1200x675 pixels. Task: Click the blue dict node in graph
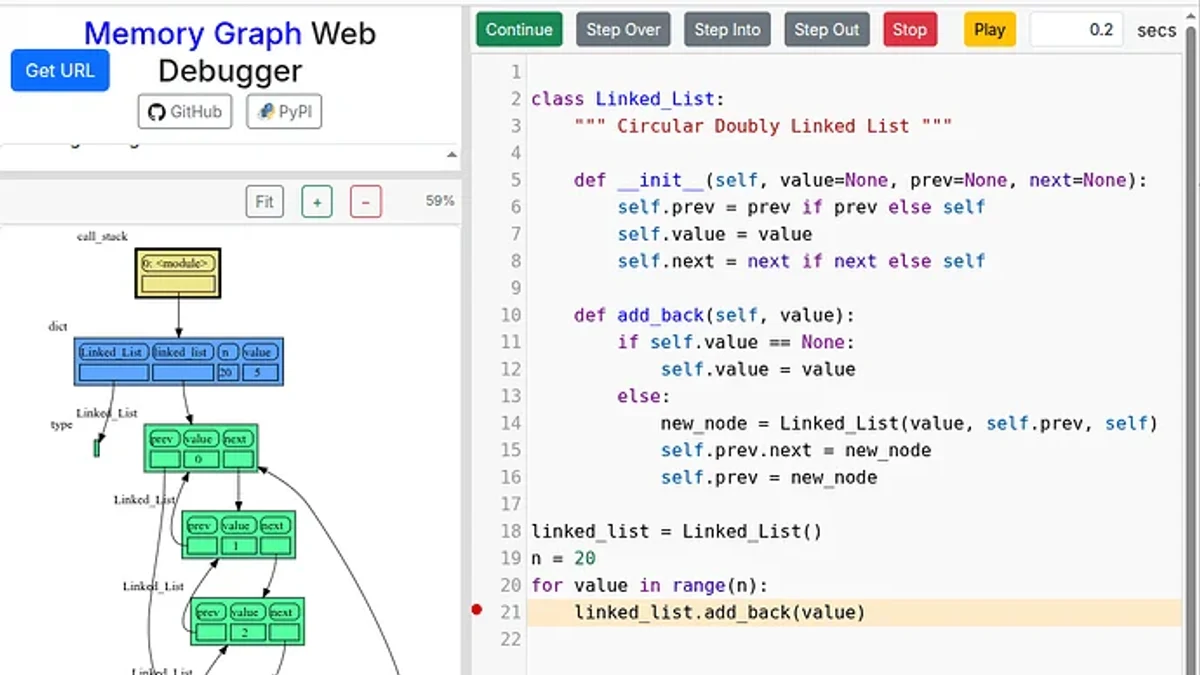(x=179, y=361)
